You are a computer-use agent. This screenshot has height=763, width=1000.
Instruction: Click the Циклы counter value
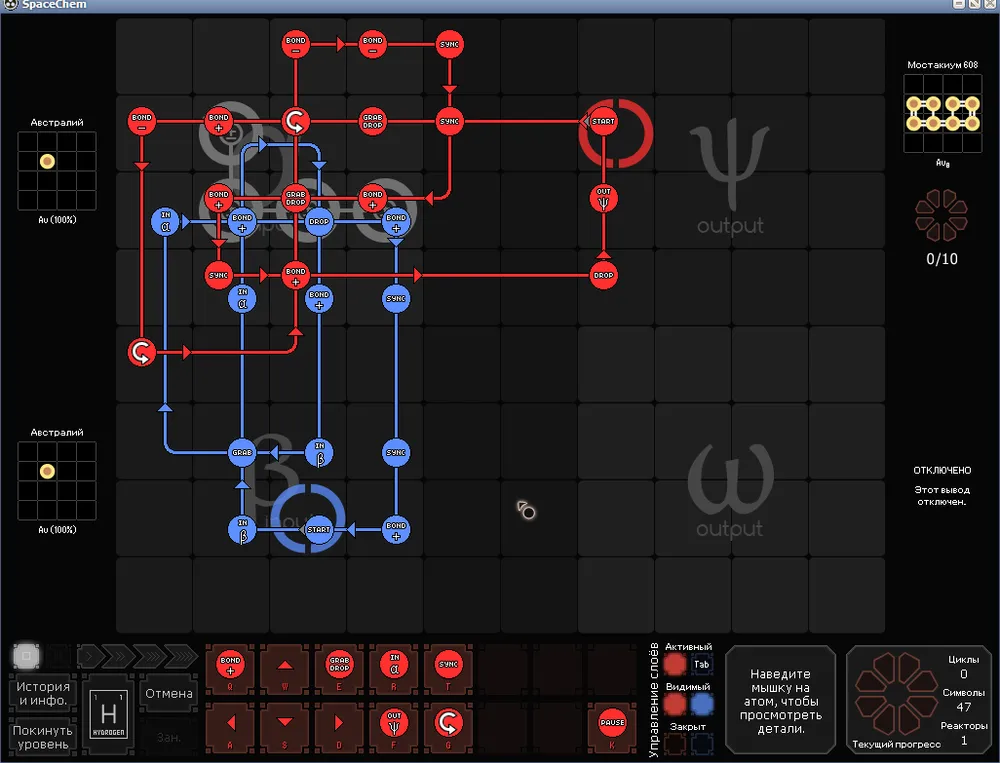pyautogui.click(x=963, y=674)
